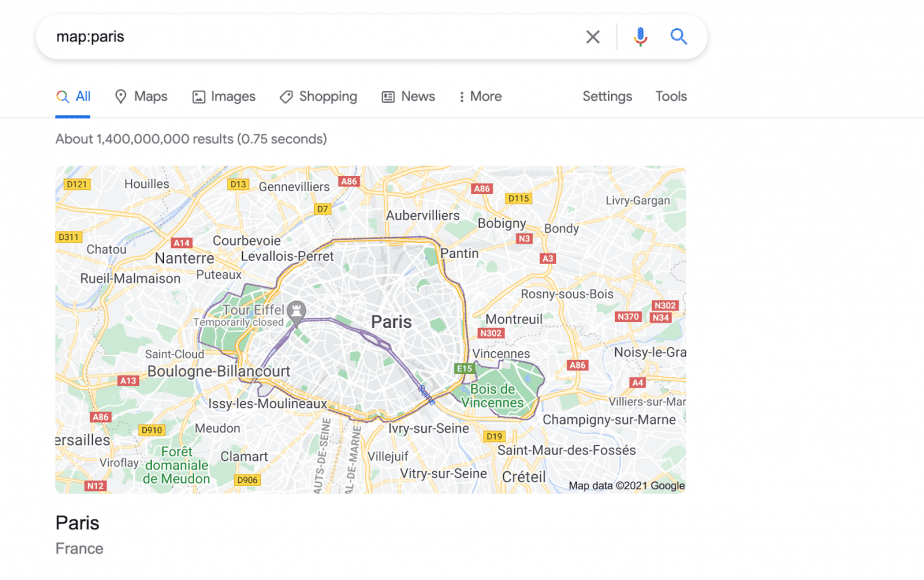Click Rosny-sous-Bois label on map
Screen dimensions: 924x580
tap(567, 294)
